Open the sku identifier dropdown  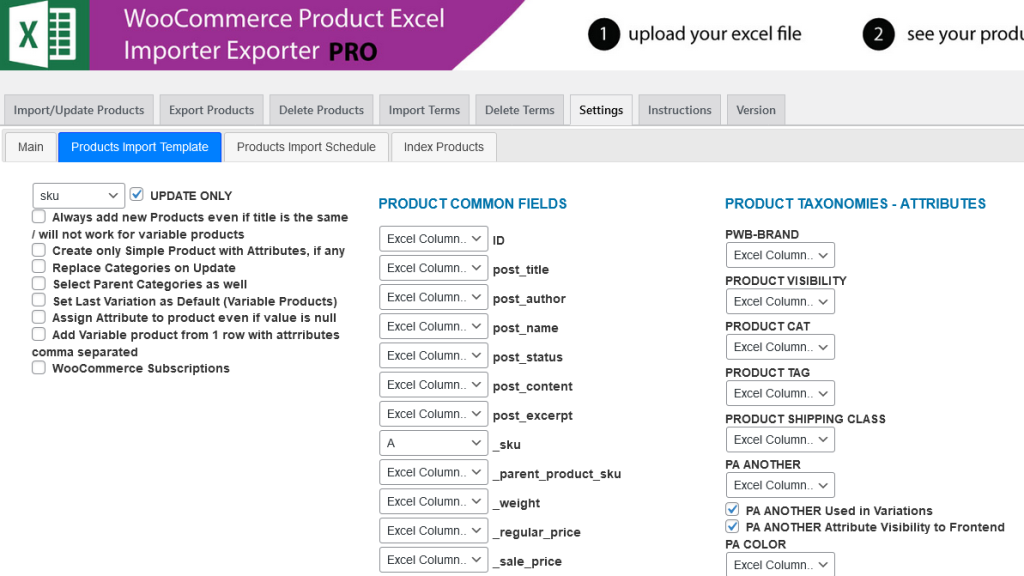[x=78, y=195]
